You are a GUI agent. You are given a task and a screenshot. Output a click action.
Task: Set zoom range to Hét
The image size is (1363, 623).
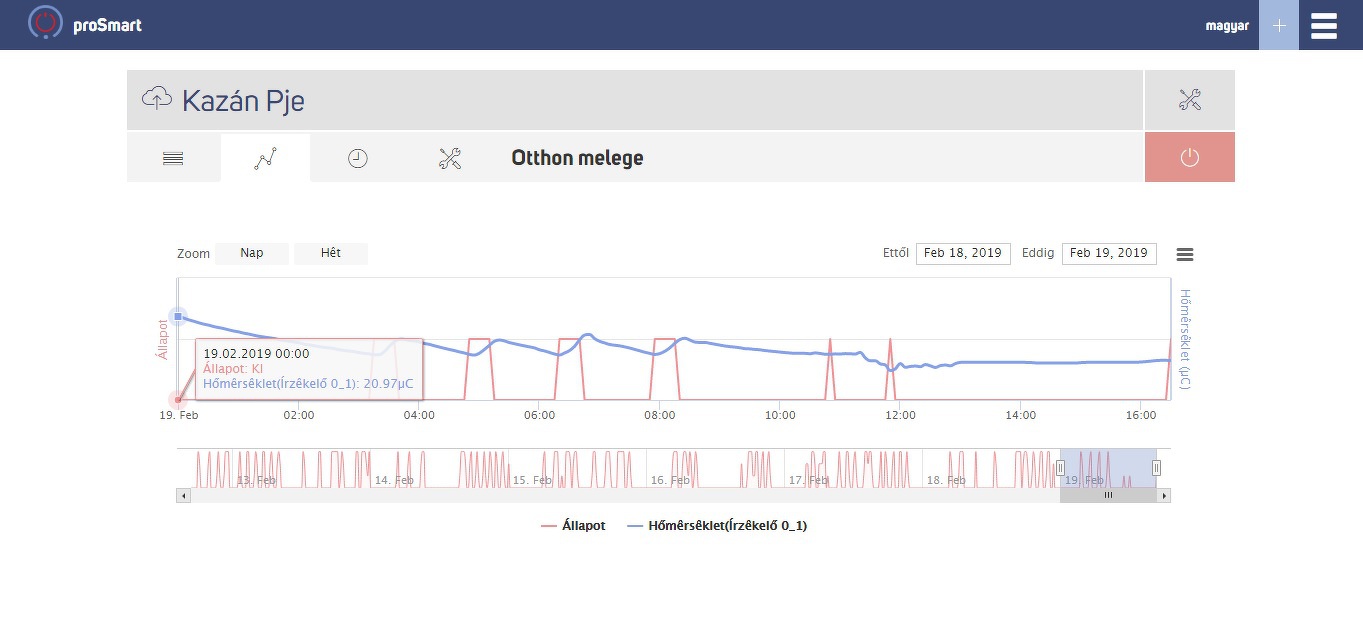click(x=331, y=253)
